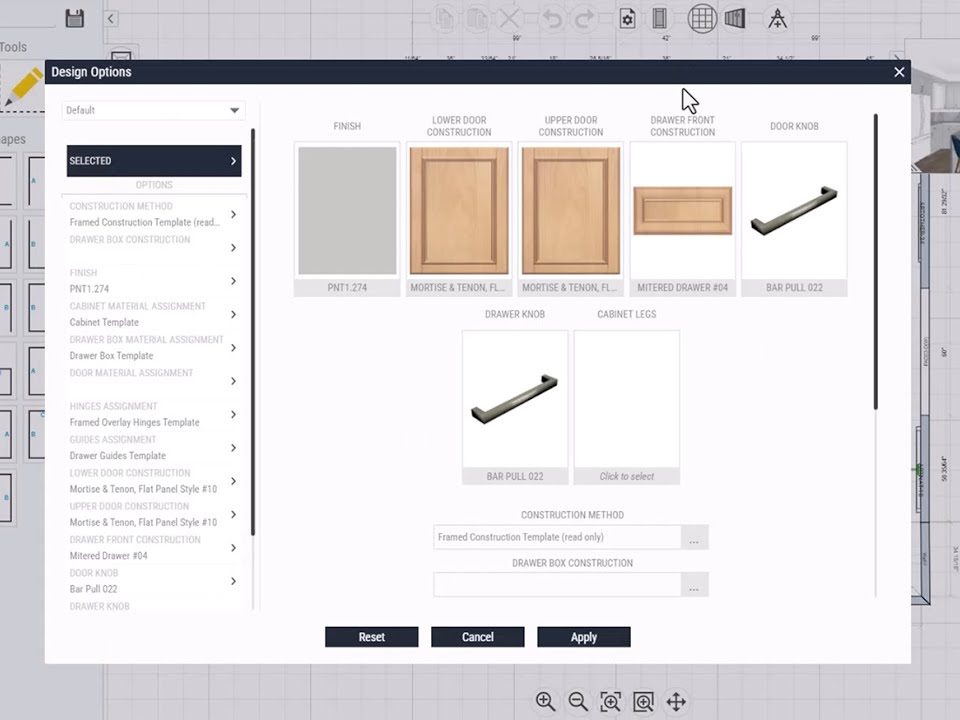Click the Reset button
The height and width of the screenshot is (720, 960).
[371, 637]
